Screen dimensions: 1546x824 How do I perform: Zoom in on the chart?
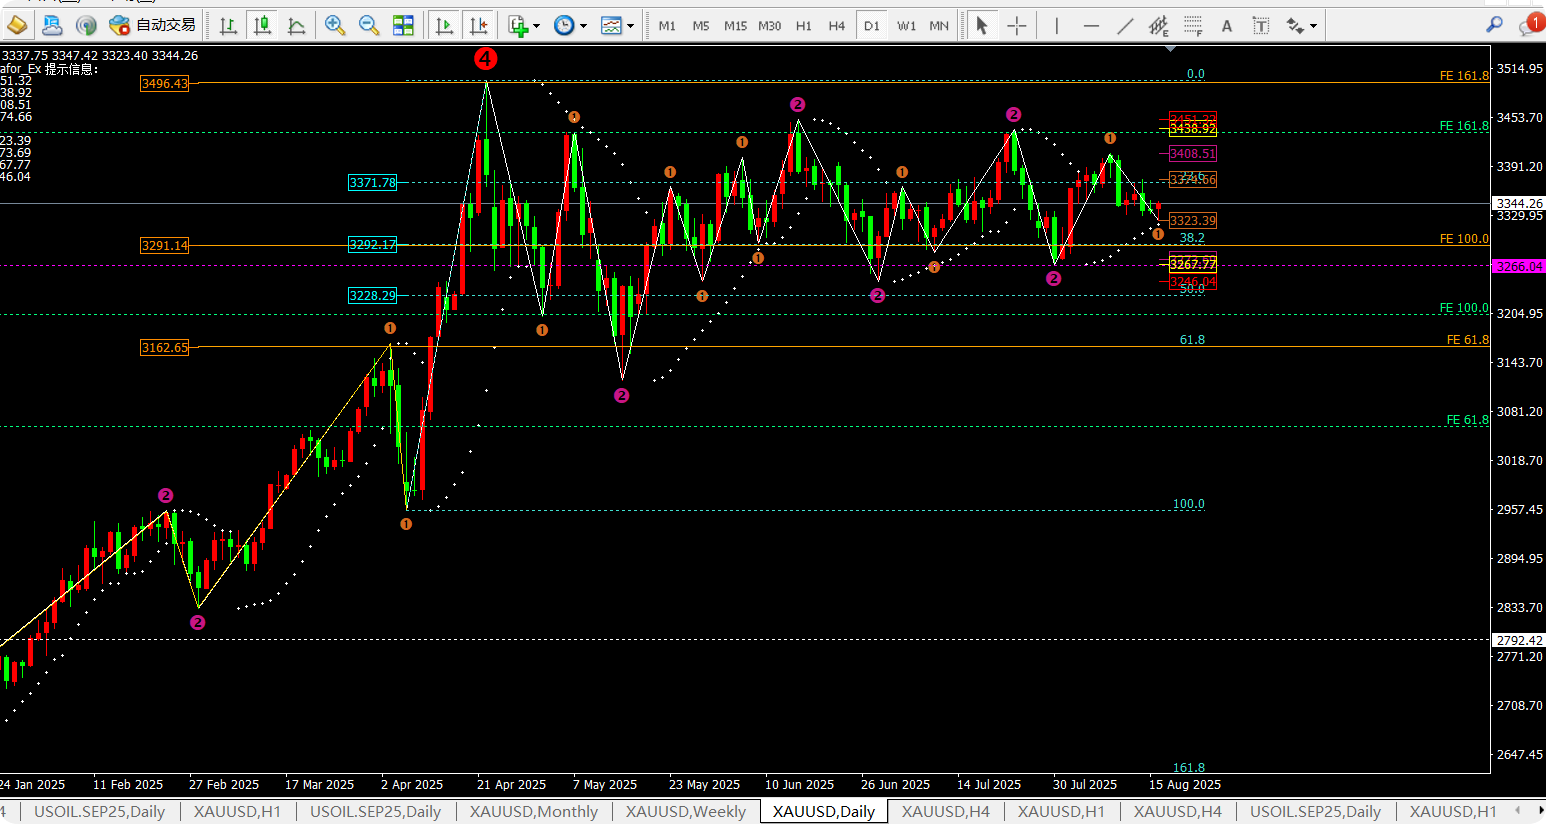pyautogui.click(x=335, y=25)
